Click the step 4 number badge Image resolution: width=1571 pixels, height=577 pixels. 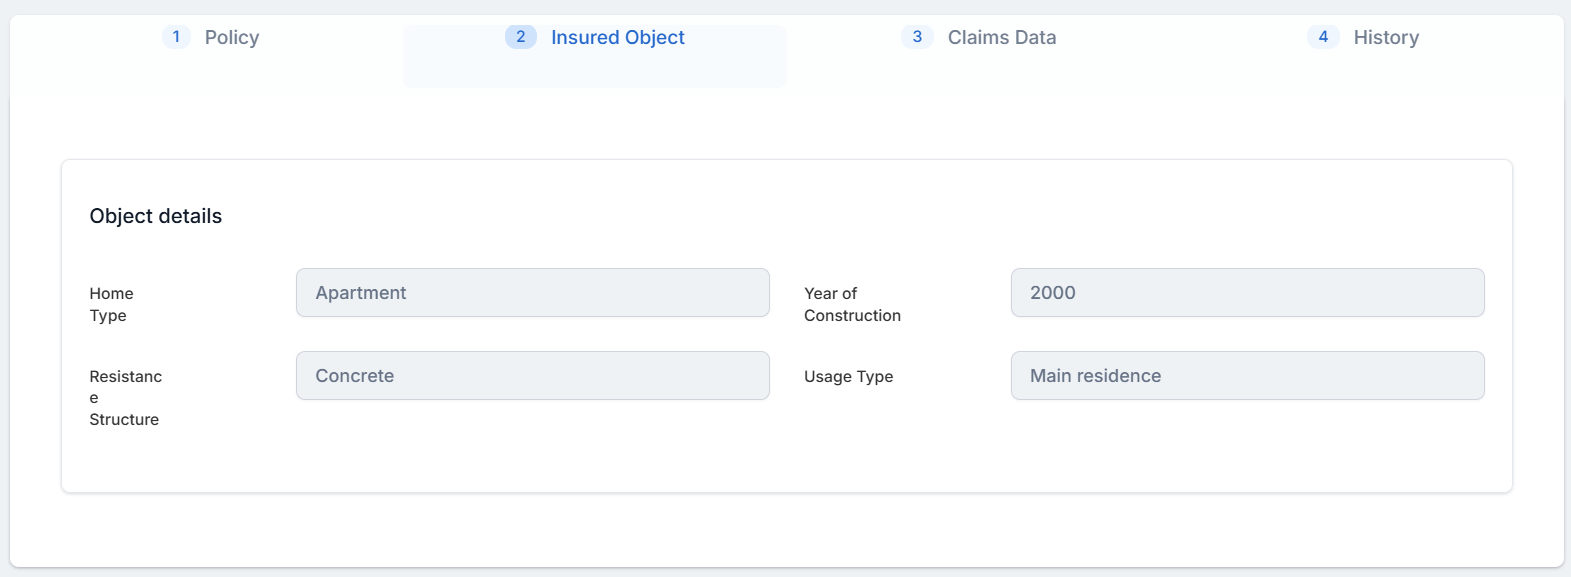[x=1323, y=37]
